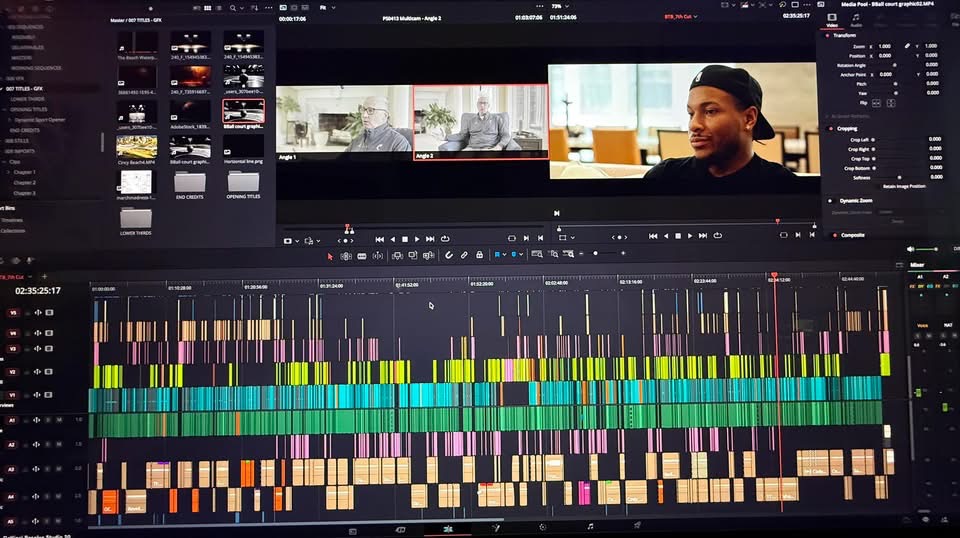Image resolution: width=960 pixels, height=538 pixels.
Task: Open the Color page tab
Action: (x=542, y=526)
